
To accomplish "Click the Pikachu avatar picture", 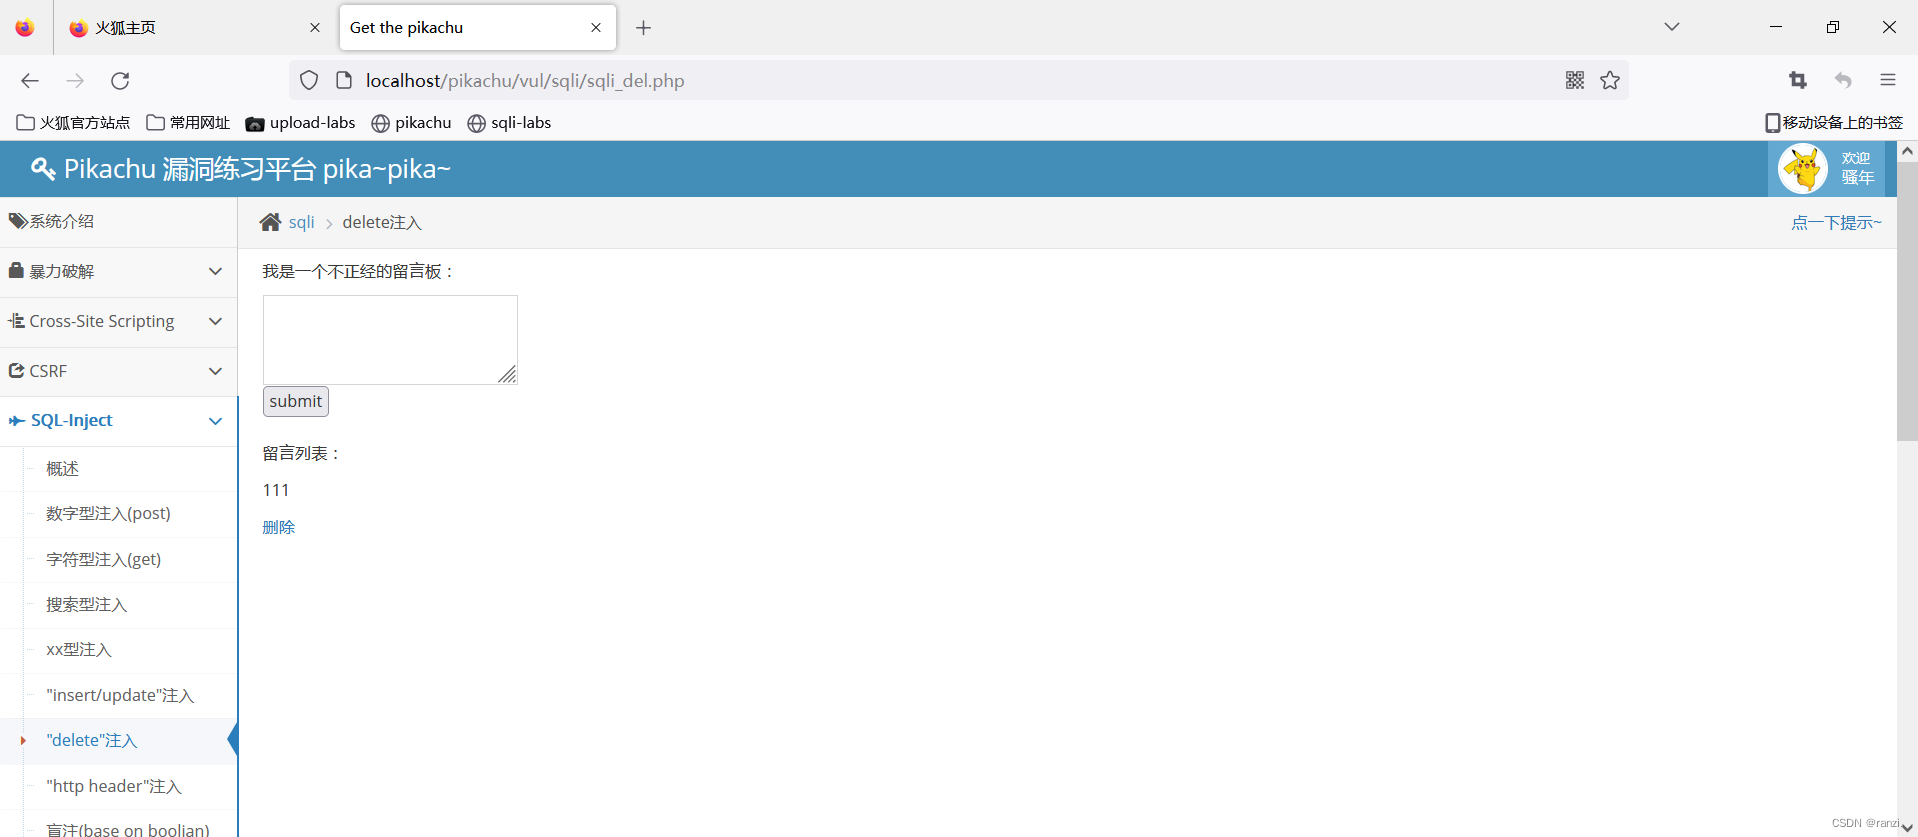I will [x=1803, y=169].
